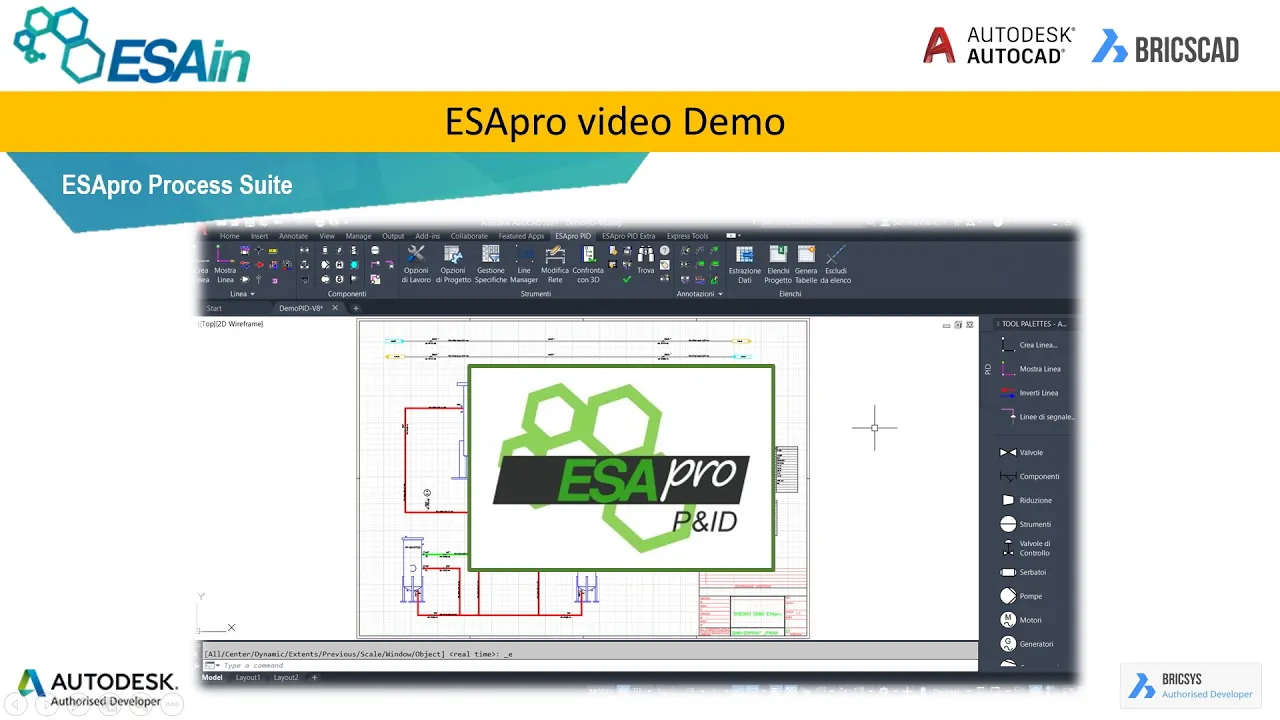Open the ESApro PID Extra tab
The height and width of the screenshot is (720, 1280).
(x=629, y=236)
